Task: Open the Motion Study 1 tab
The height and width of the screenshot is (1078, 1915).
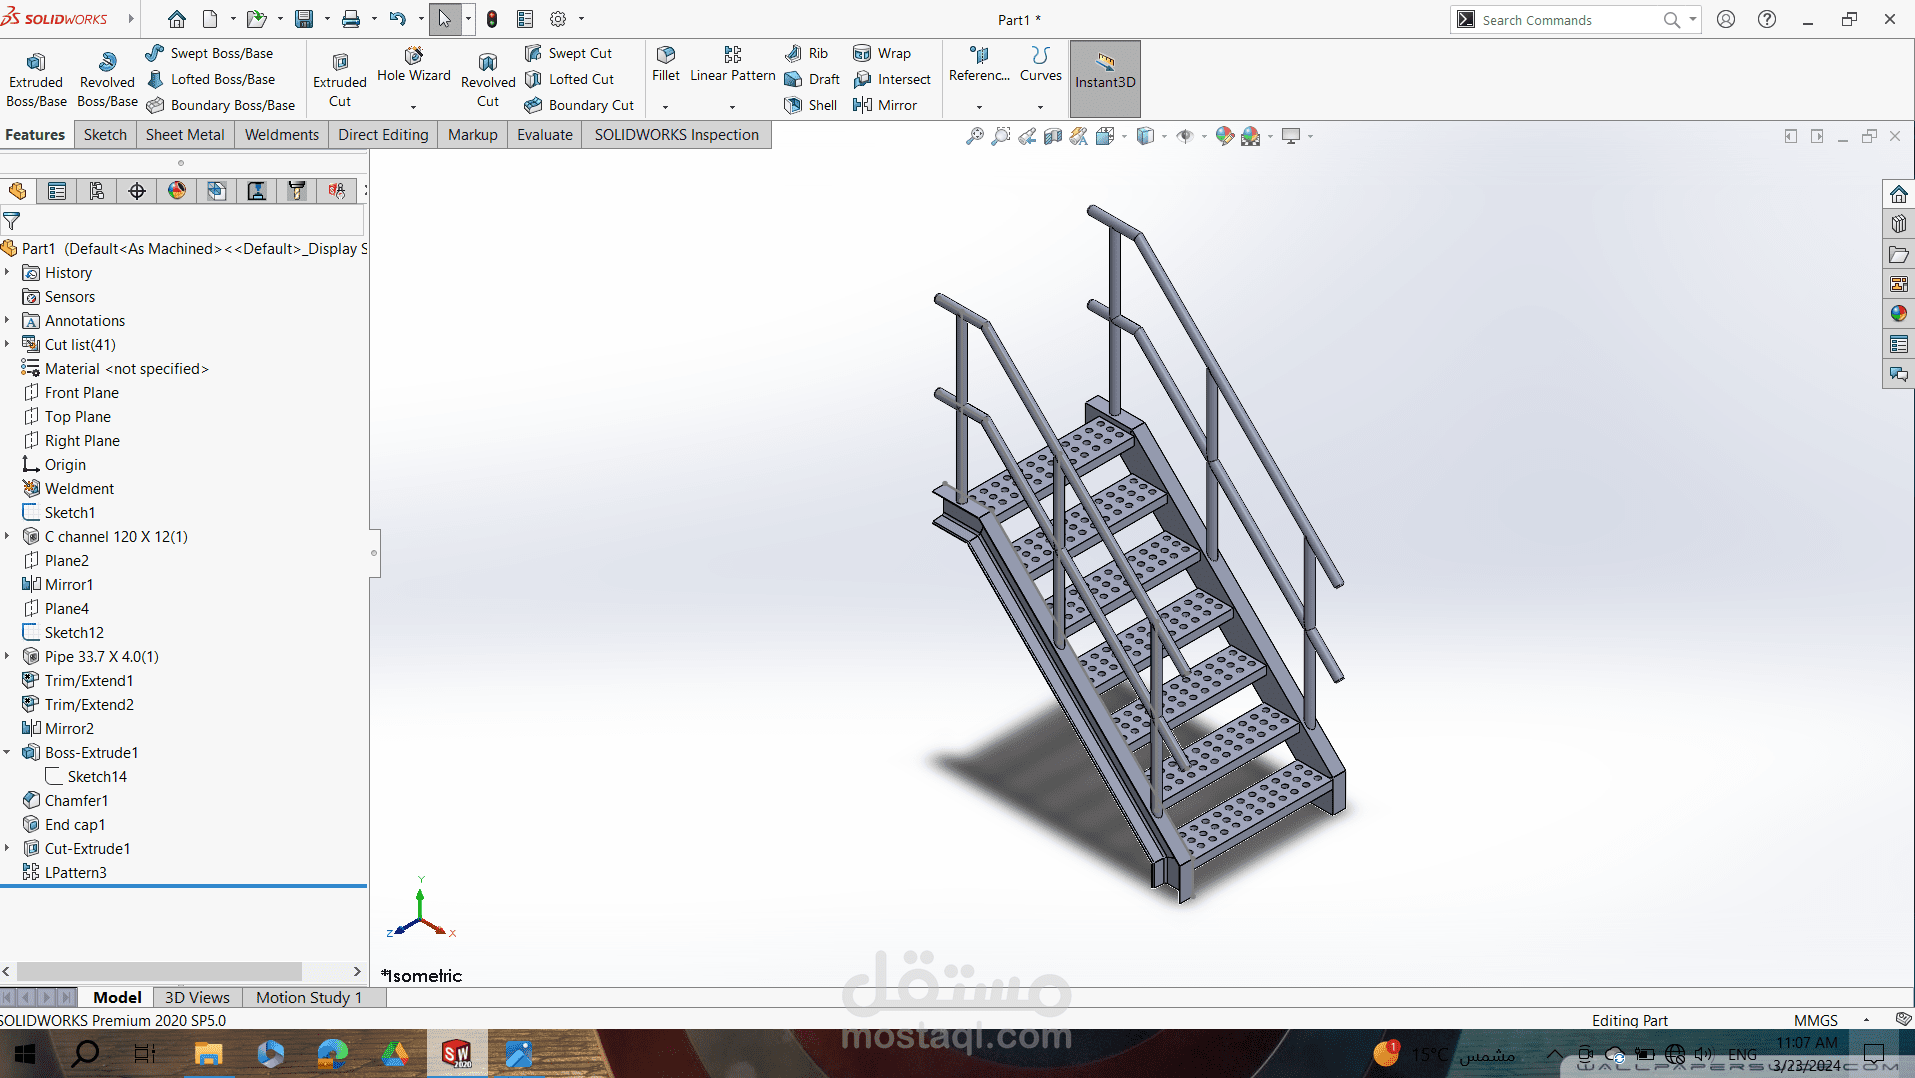Action: point(308,997)
